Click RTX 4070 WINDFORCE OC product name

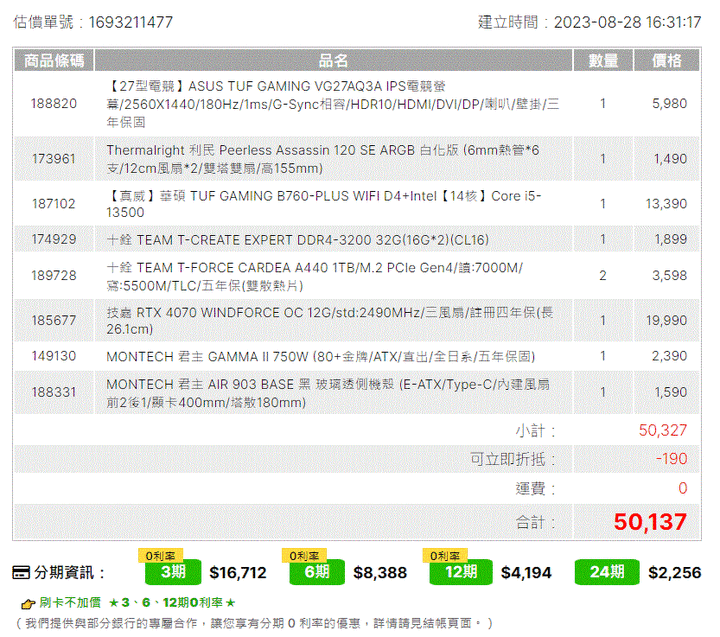tap(330, 321)
